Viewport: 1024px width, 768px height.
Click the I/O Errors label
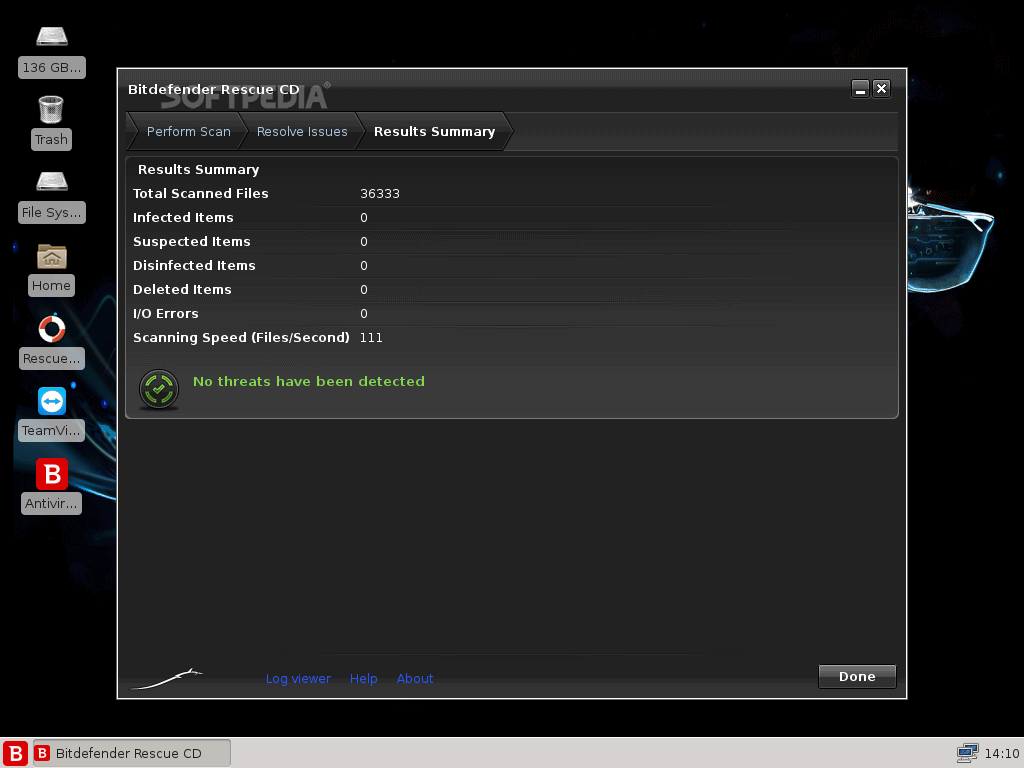tap(165, 313)
